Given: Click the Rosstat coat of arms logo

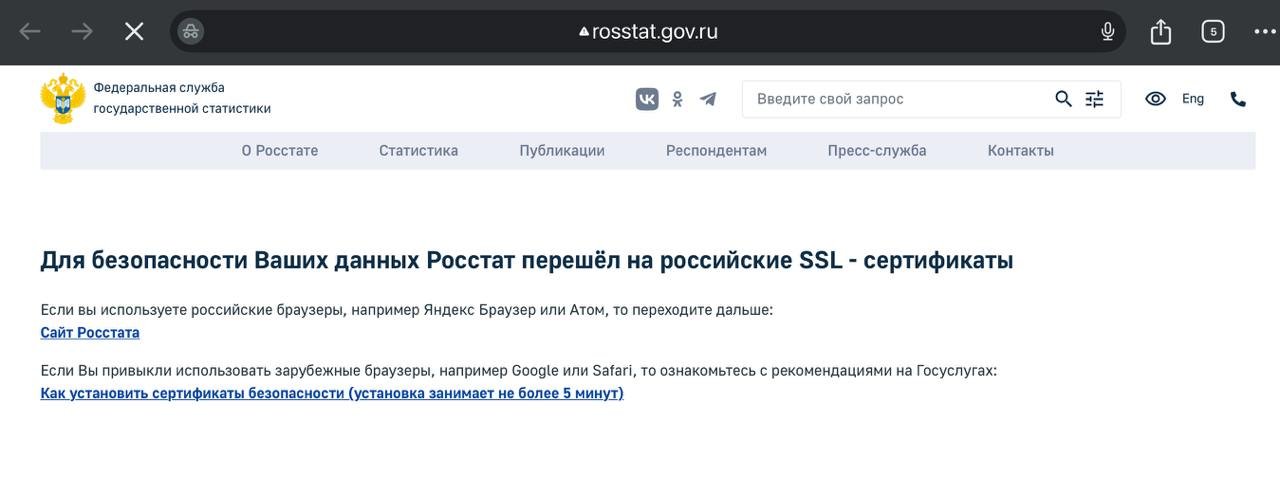Looking at the screenshot, I should click(x=62, y=99).
